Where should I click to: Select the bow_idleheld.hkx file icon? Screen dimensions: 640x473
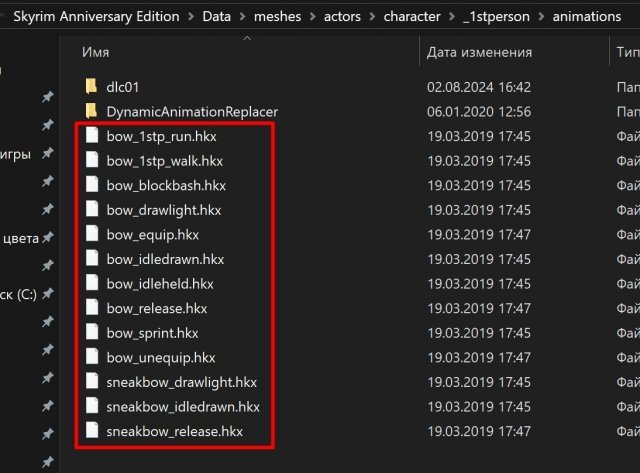click(92, 283)
